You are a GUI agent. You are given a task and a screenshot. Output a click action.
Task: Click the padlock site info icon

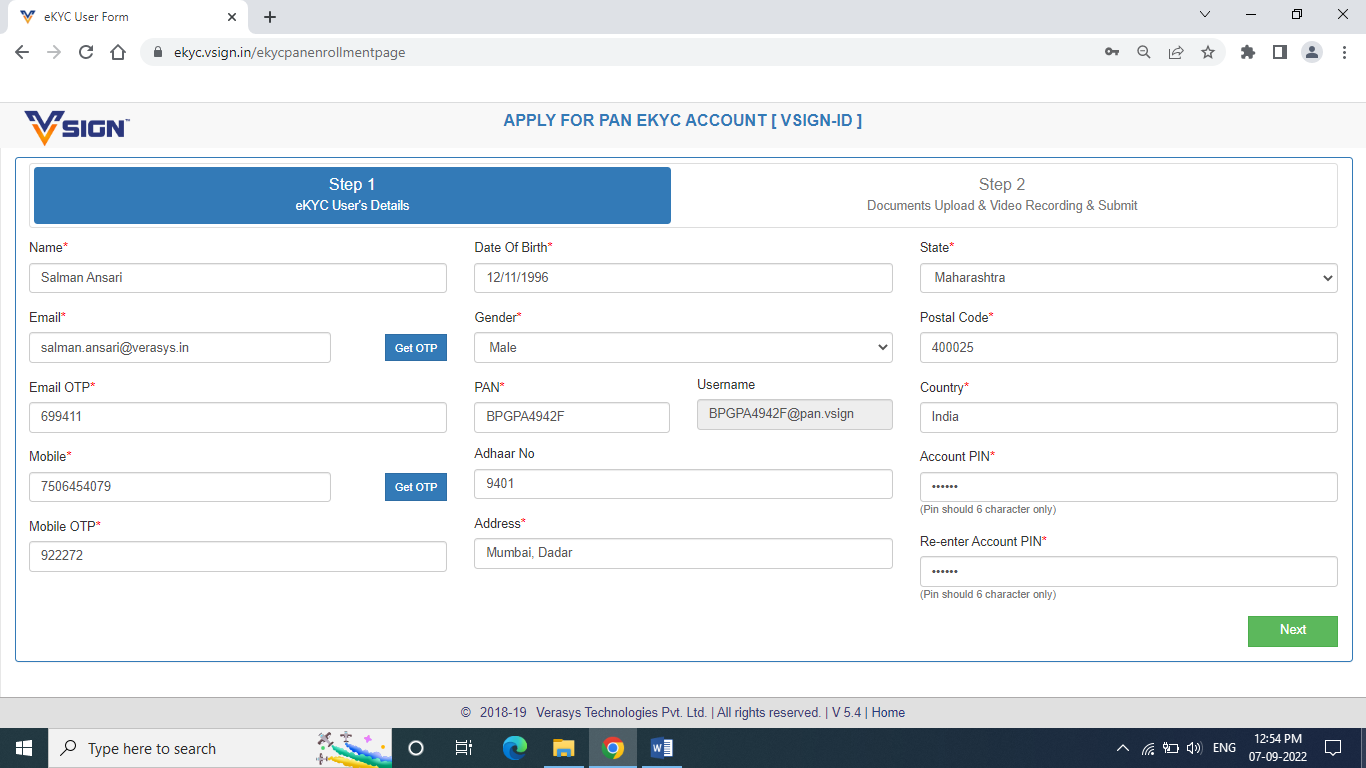click(x=157, y=52)
